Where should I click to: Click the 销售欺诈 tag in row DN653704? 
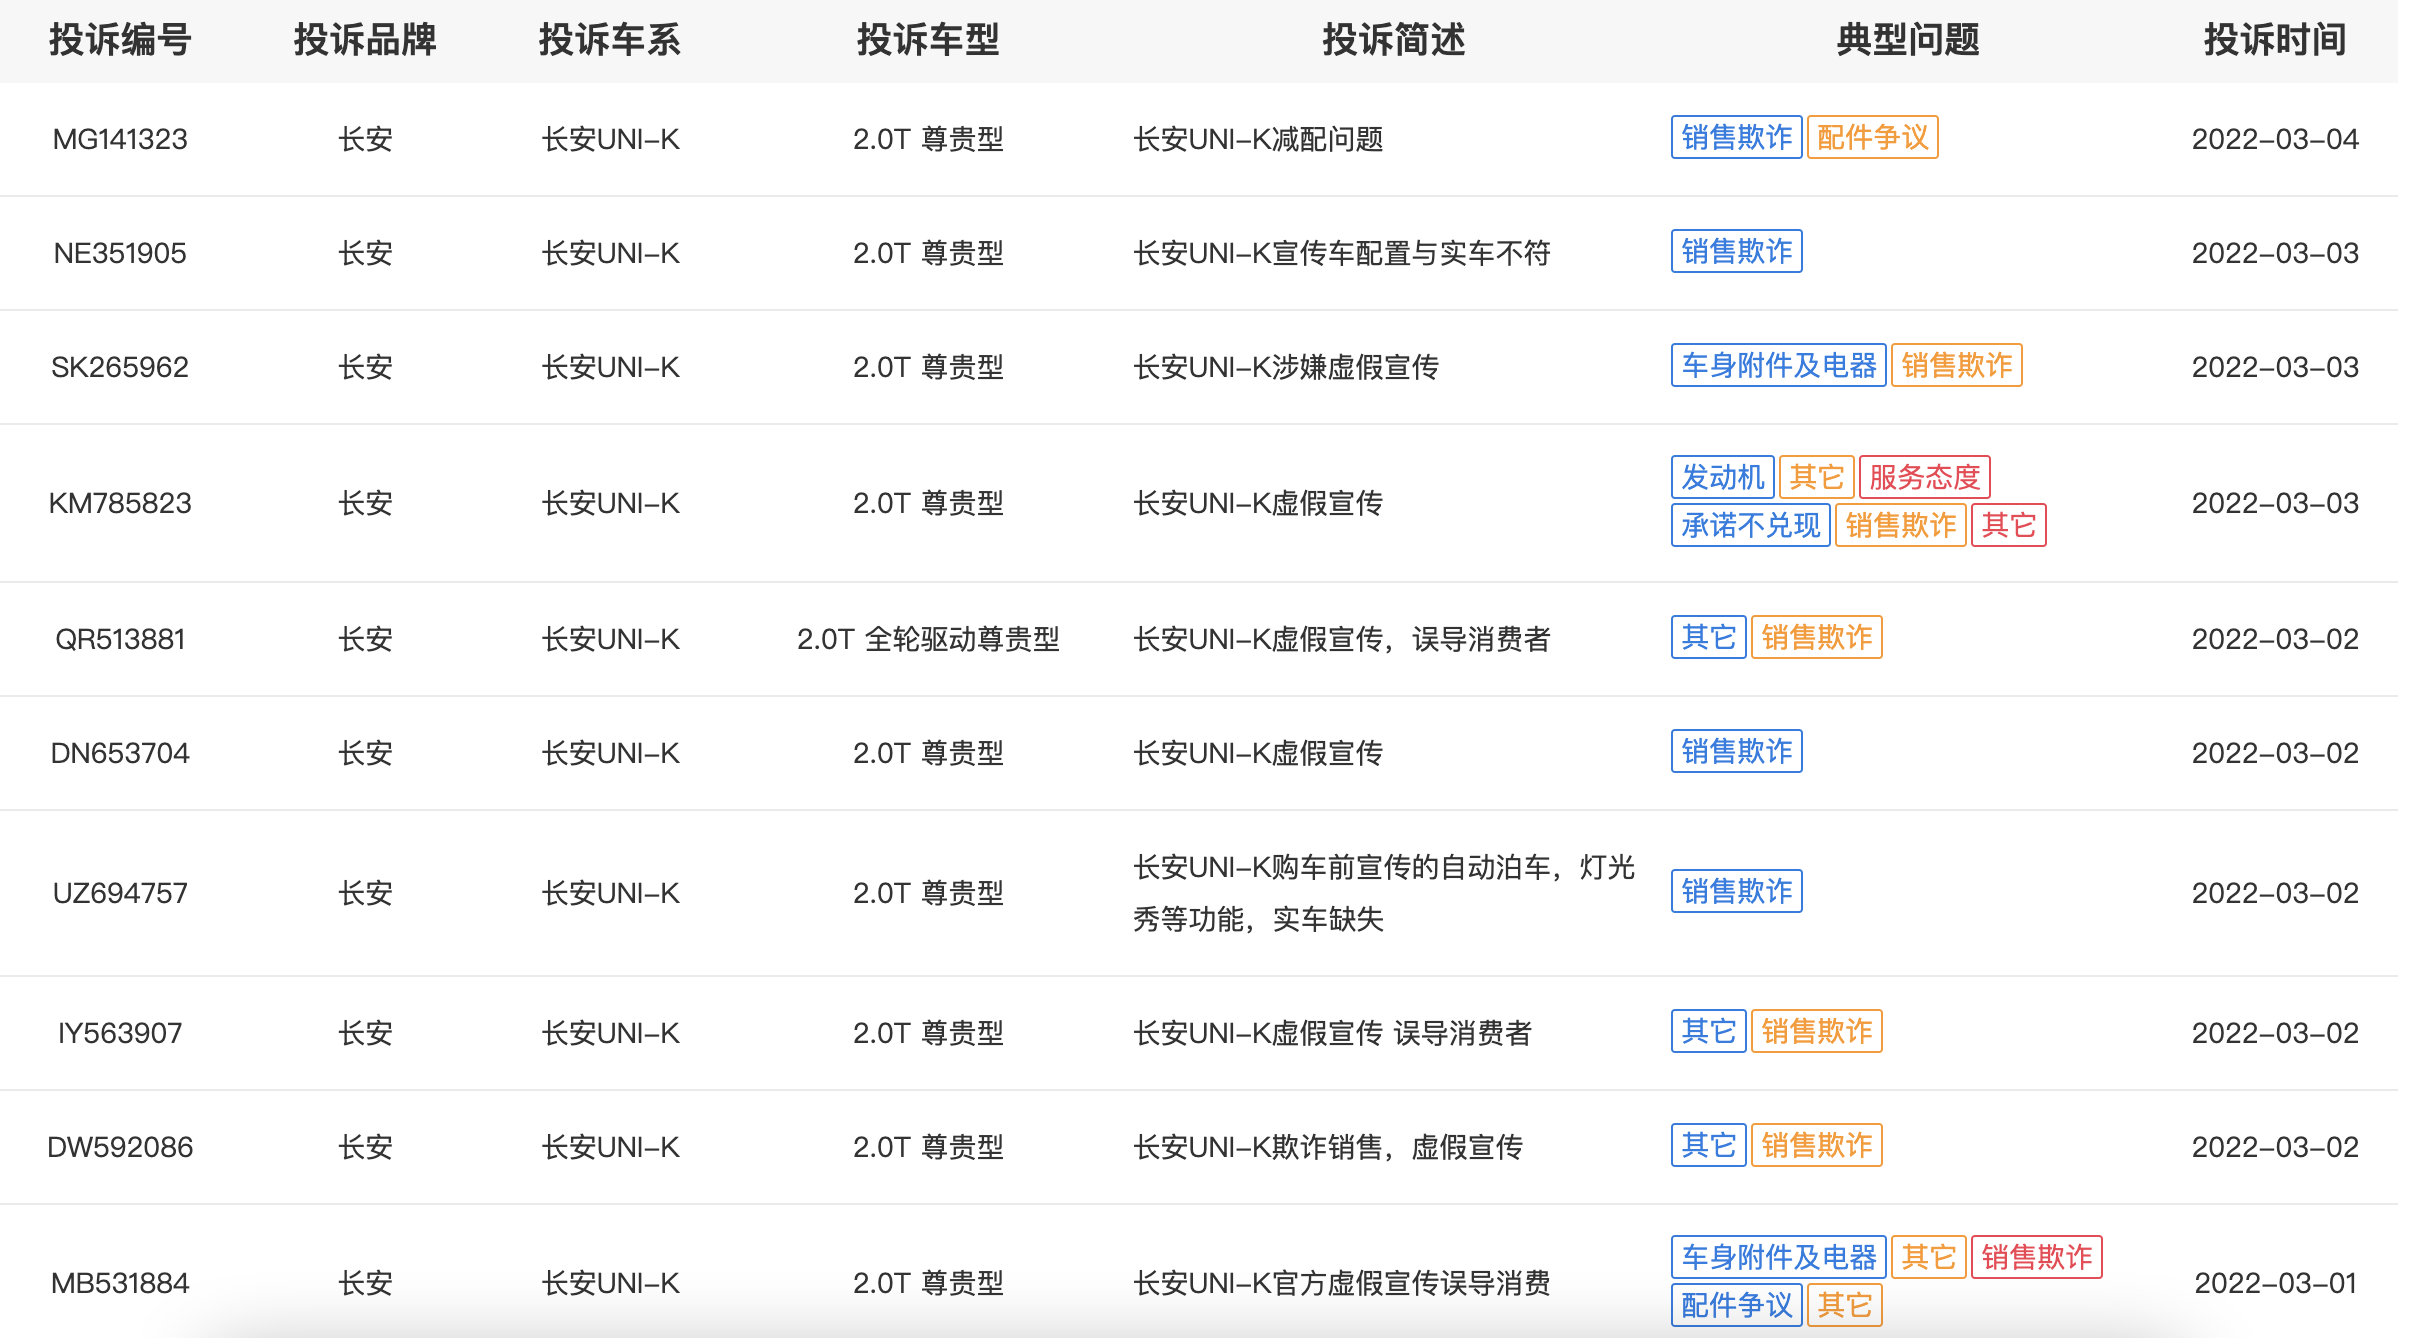tap(1737, 751)
